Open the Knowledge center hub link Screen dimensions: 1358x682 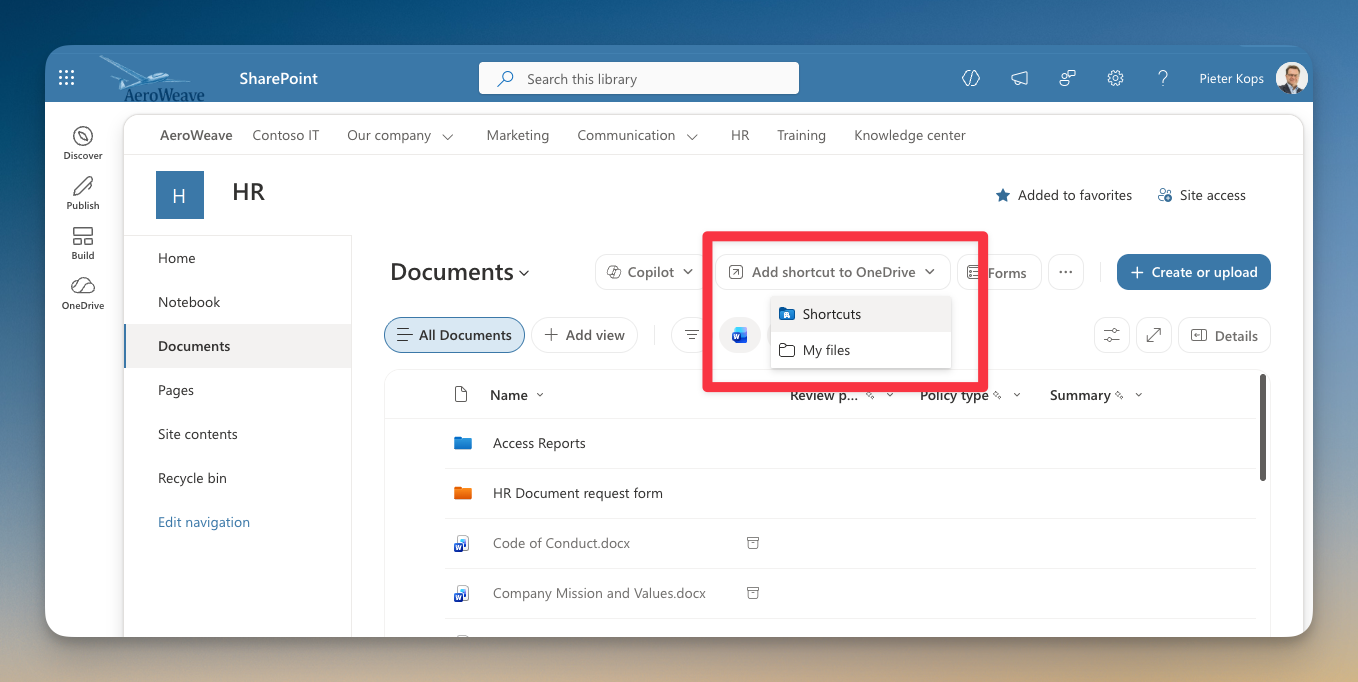pyautogui.click(x=910, y=135)
